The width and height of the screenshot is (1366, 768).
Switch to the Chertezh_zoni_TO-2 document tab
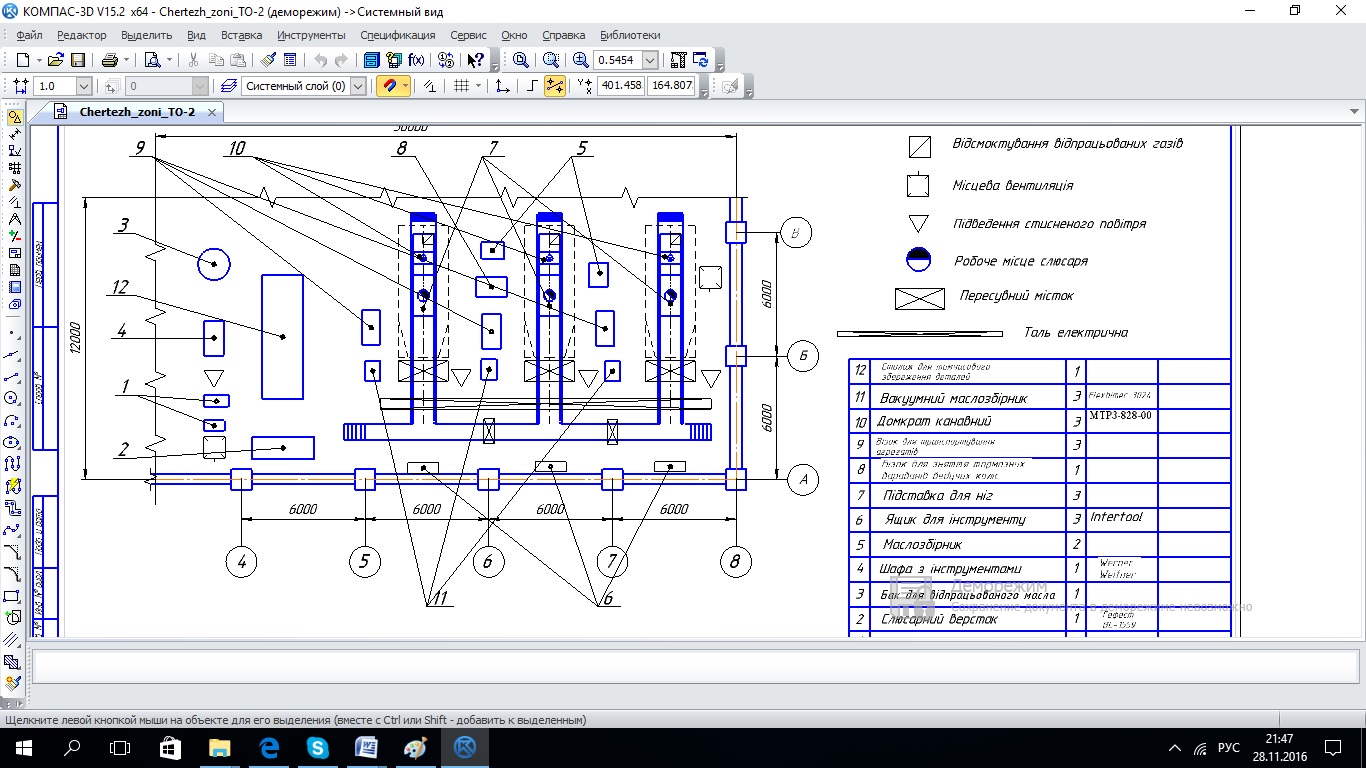pos(138,112)
